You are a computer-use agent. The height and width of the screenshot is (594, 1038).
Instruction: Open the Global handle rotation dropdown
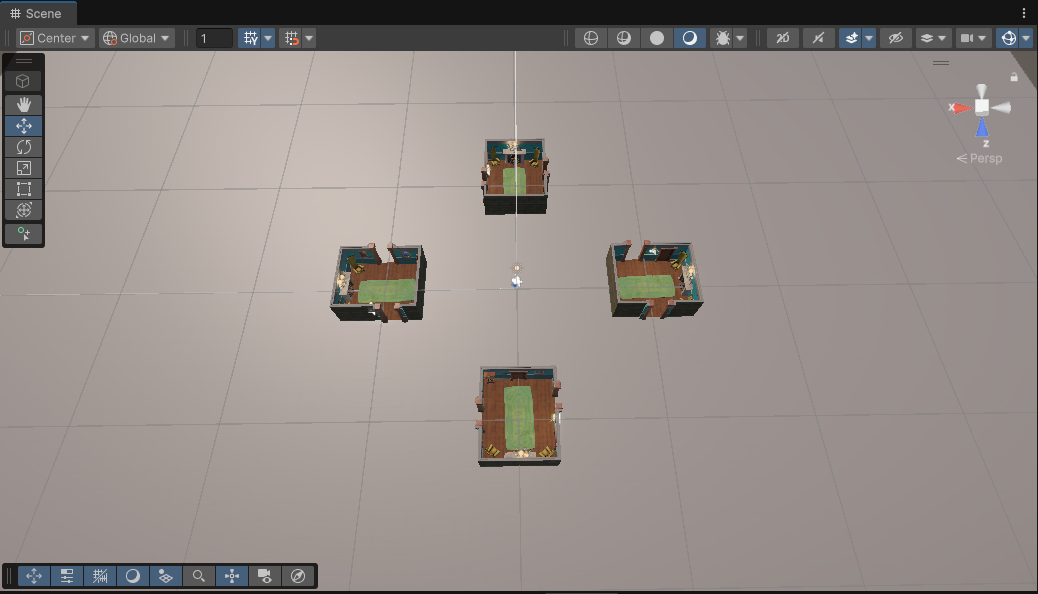click(x=137, y=38)
